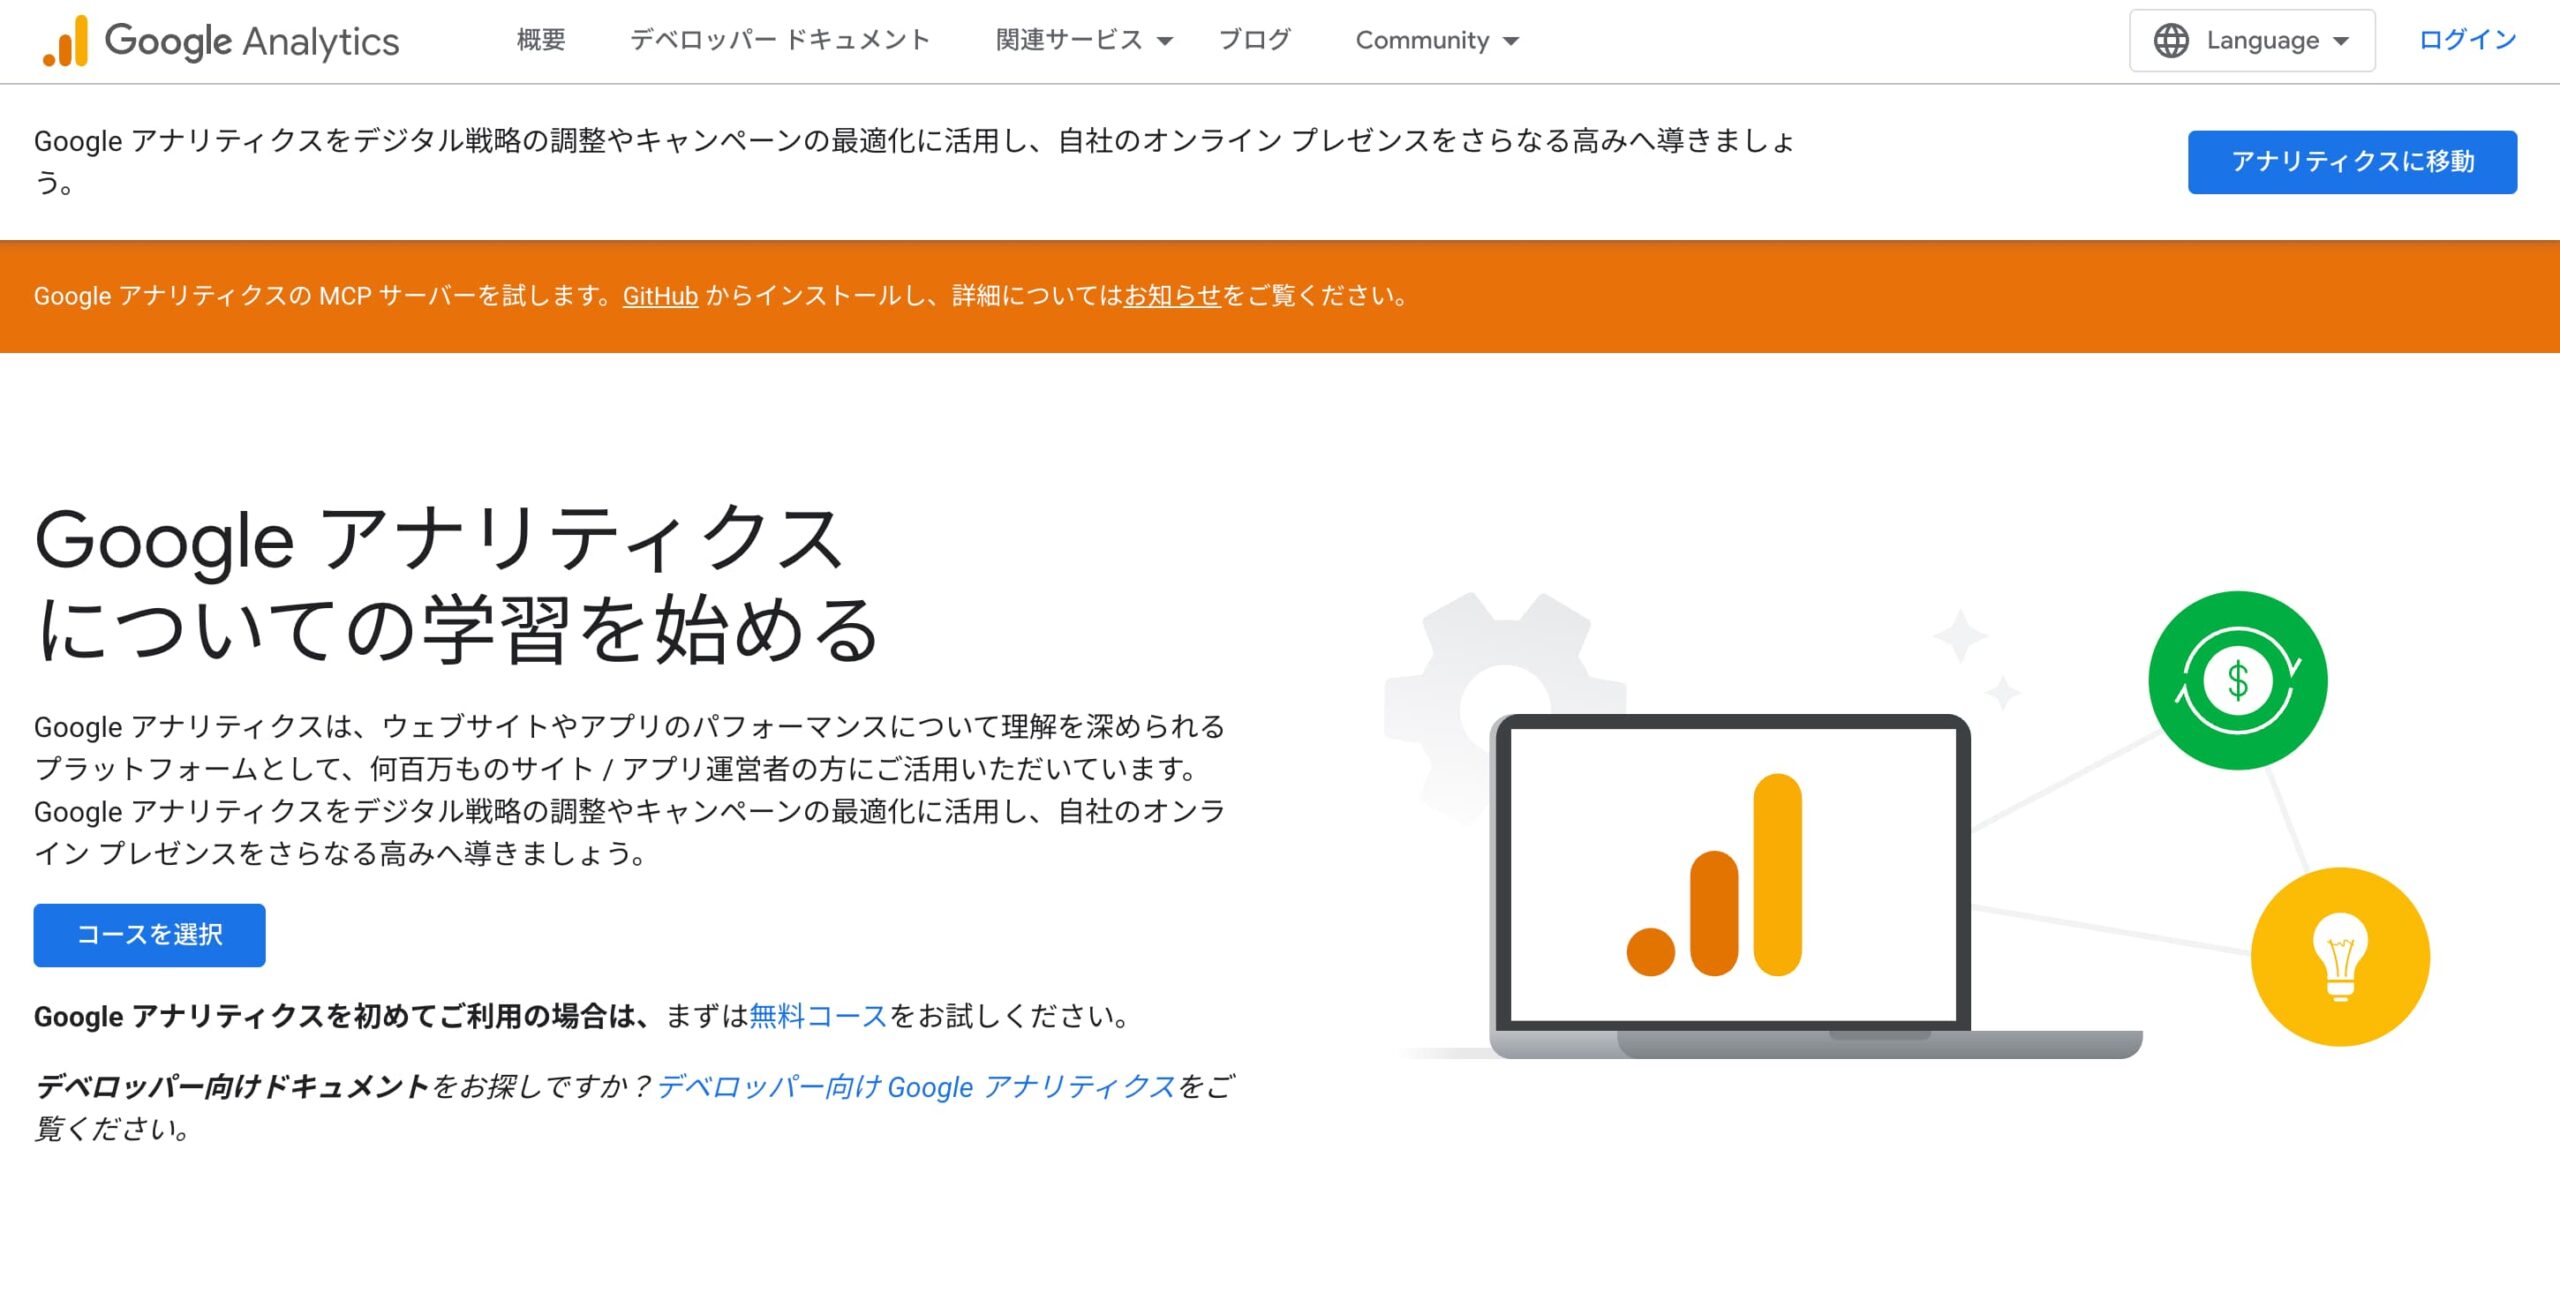
Task: Click the Google Analytics wordmark text
Action: [x=251, y=41]
